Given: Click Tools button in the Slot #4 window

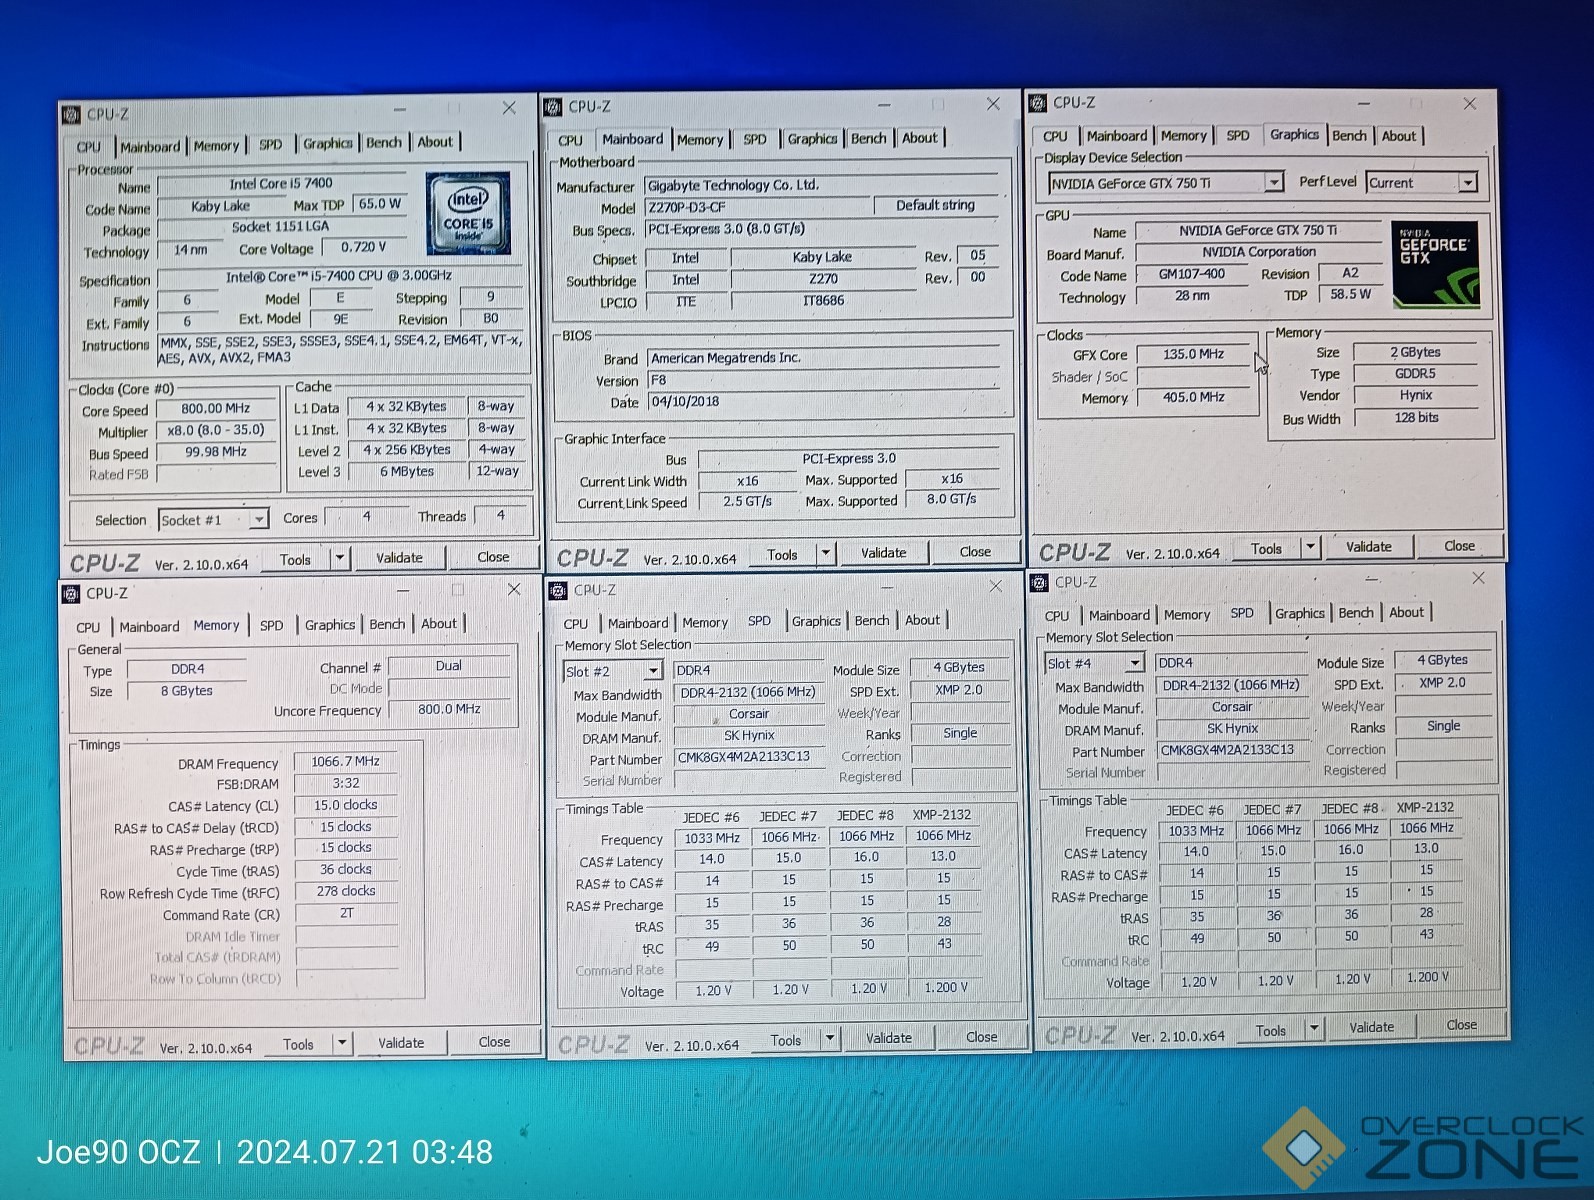Looking at the screenshot, I should (1271, 1031).
